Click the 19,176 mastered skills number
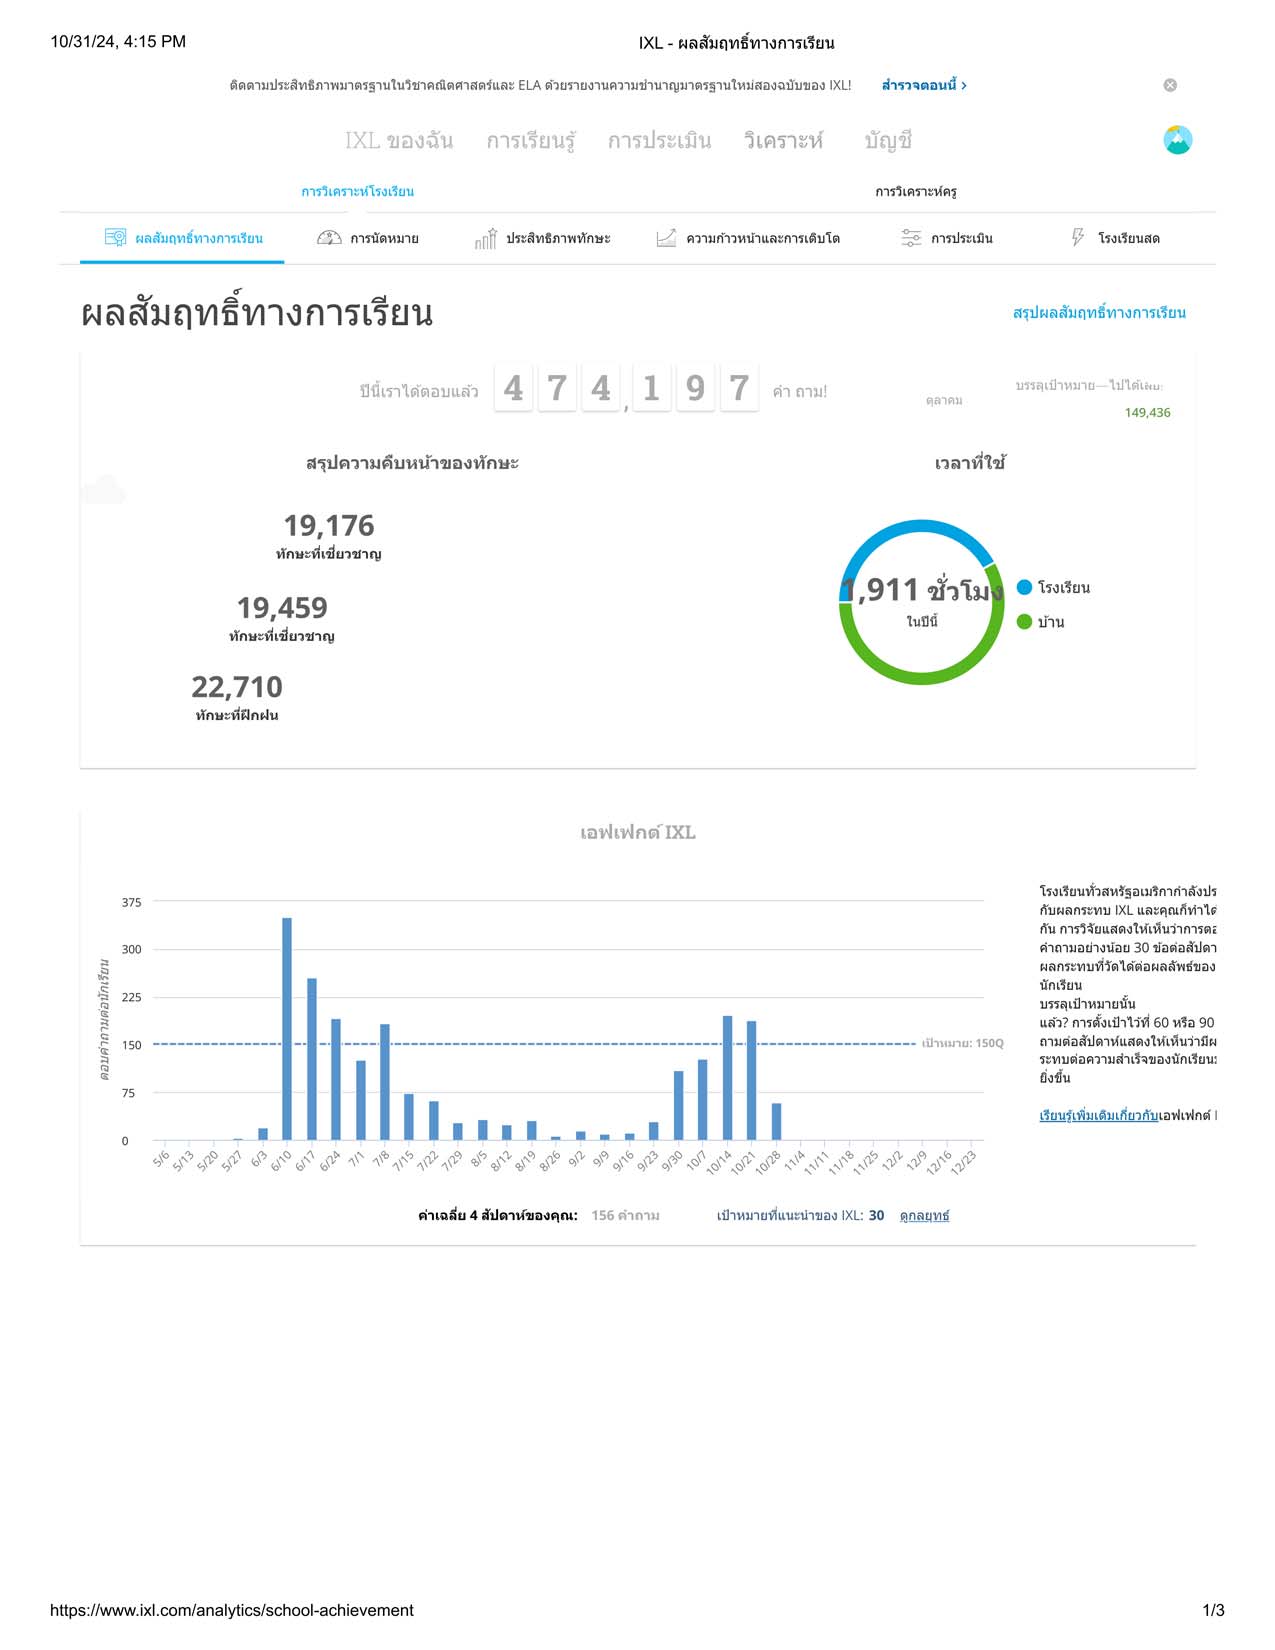The image size is (1275, 1650). pos(329,526)
